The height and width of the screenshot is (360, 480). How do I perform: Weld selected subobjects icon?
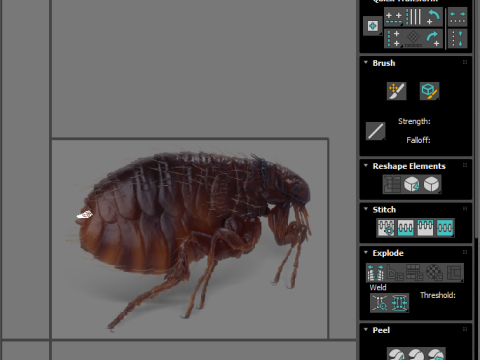399,303
